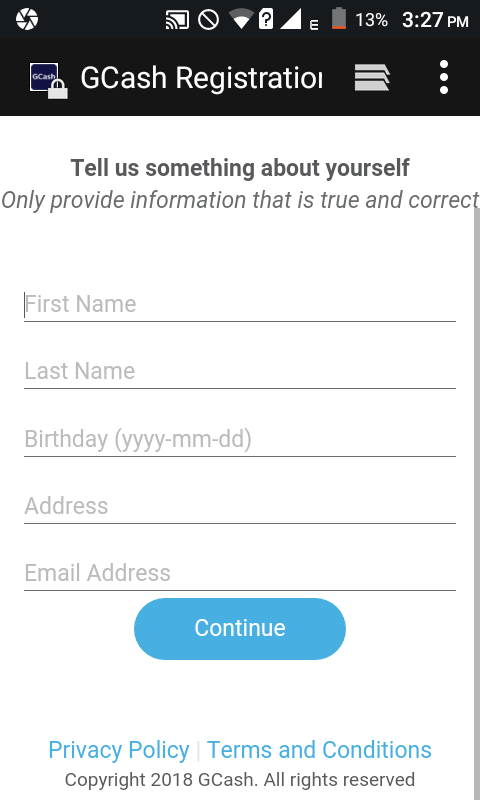
Task: Select the Email Address field
Action: [240, 573]
